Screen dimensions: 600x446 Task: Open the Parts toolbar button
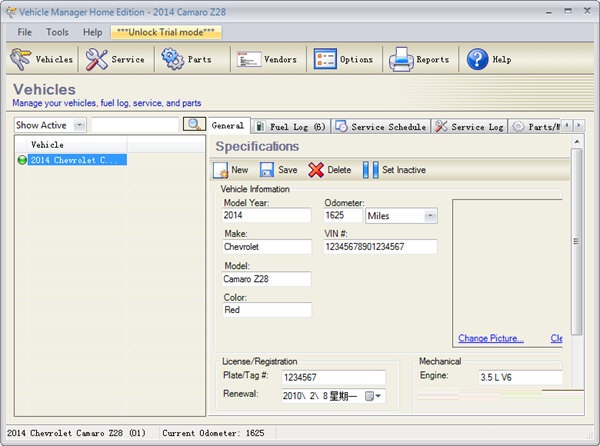click(188, 59)
